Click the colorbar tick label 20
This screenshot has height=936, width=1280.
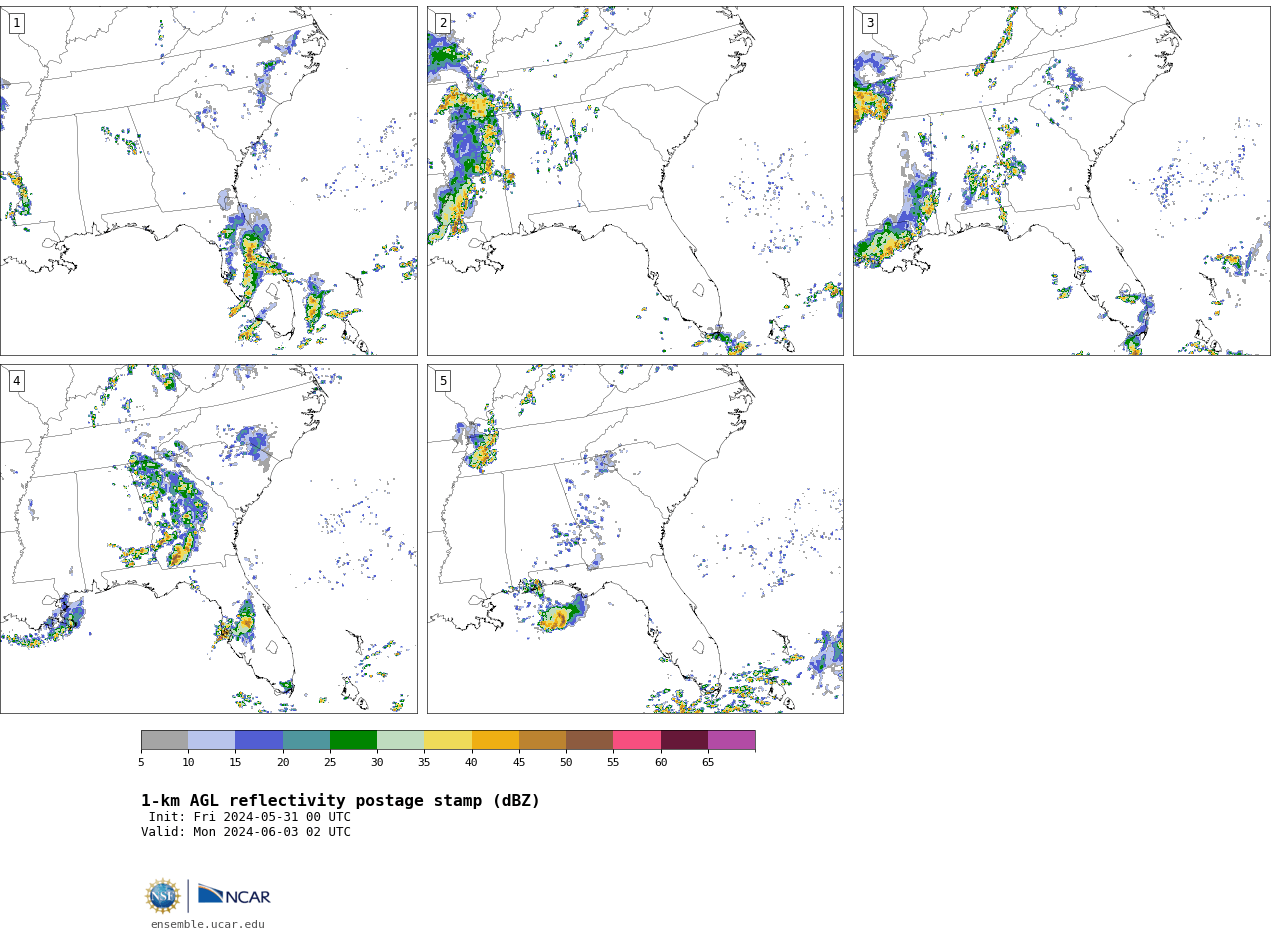[283, 762]
